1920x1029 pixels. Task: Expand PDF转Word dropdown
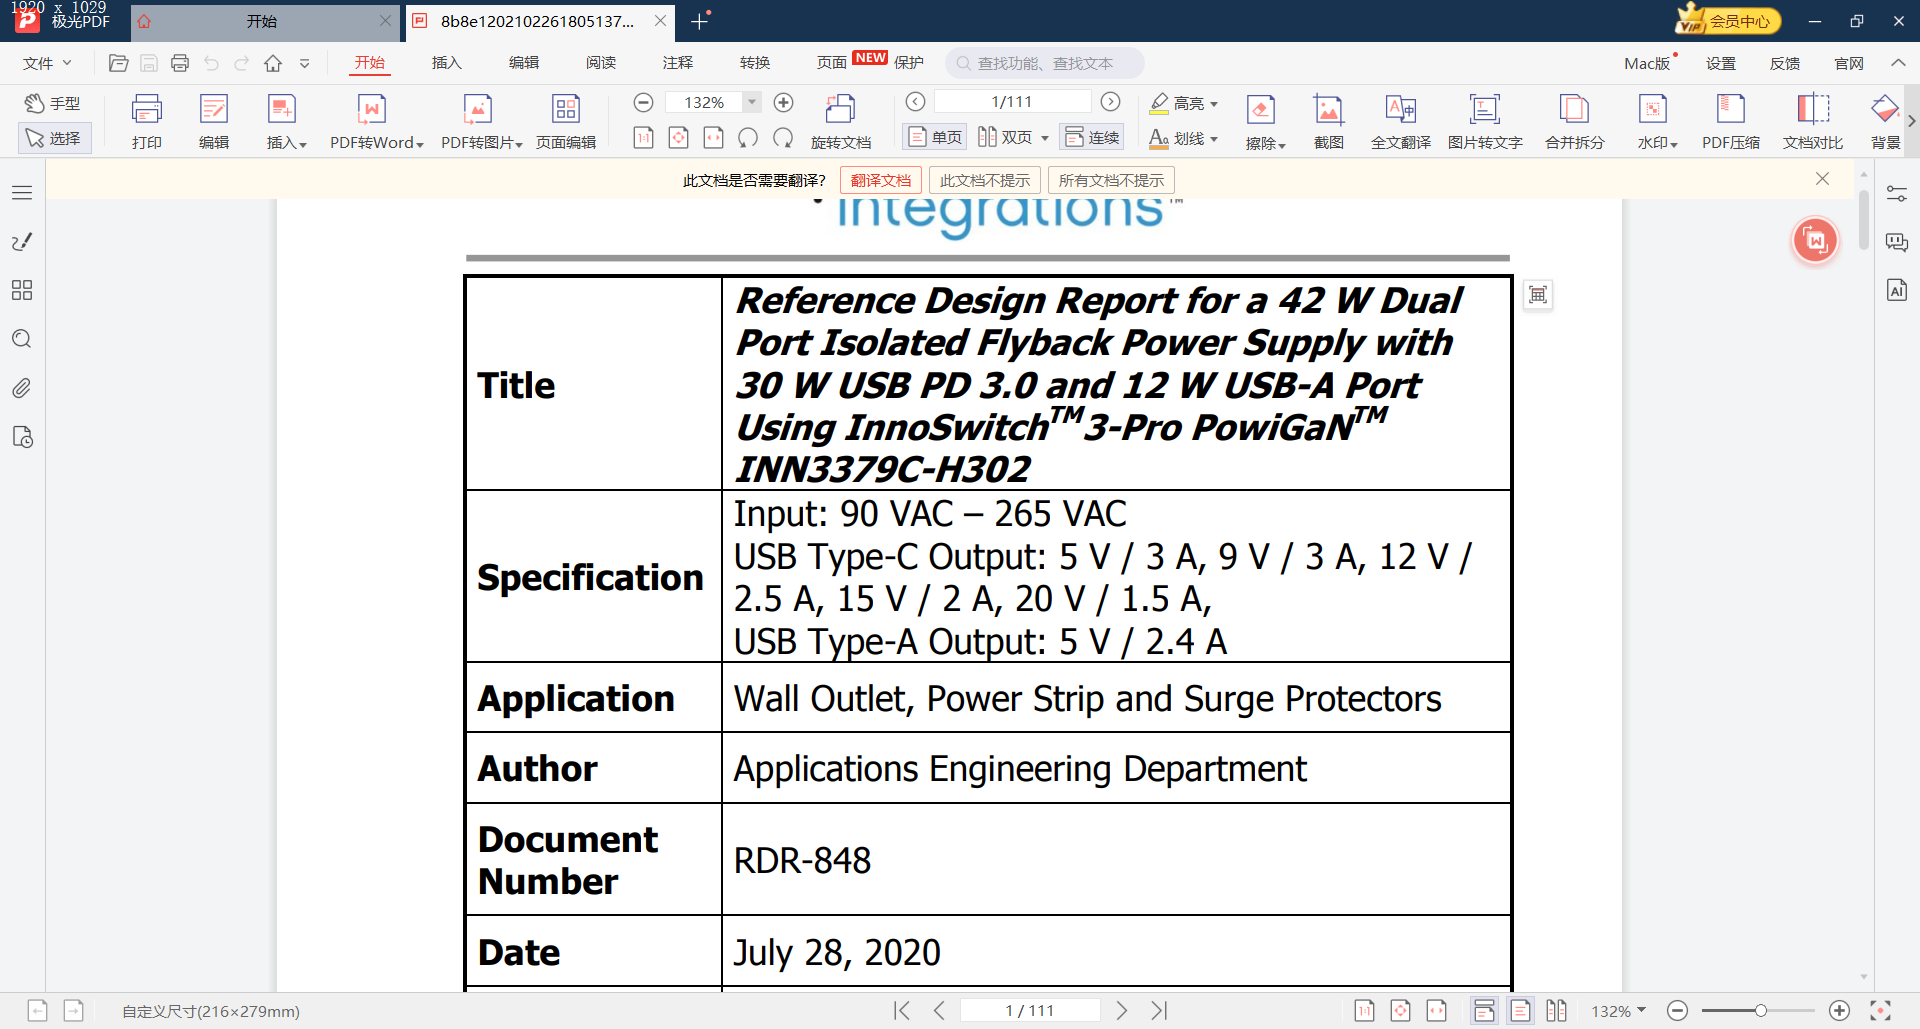(420, 144)
